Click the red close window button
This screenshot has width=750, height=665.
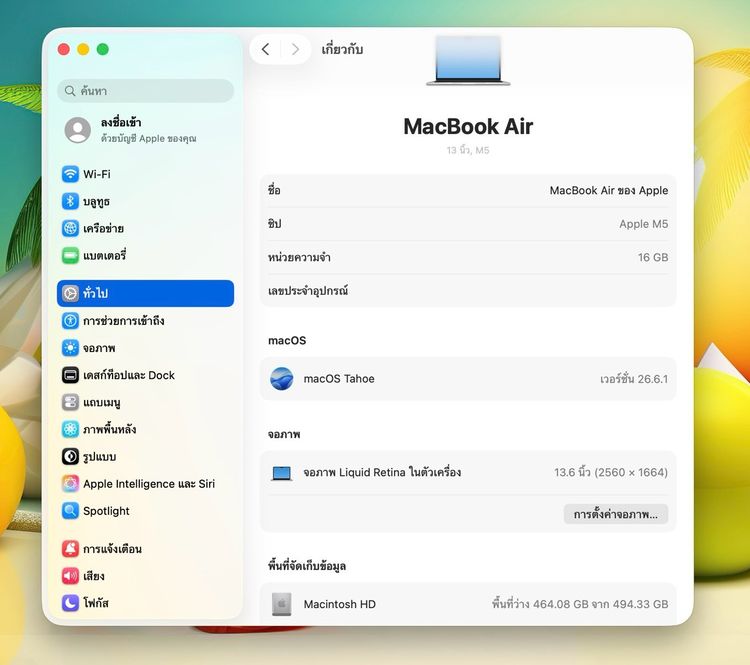tap(64, 49)
